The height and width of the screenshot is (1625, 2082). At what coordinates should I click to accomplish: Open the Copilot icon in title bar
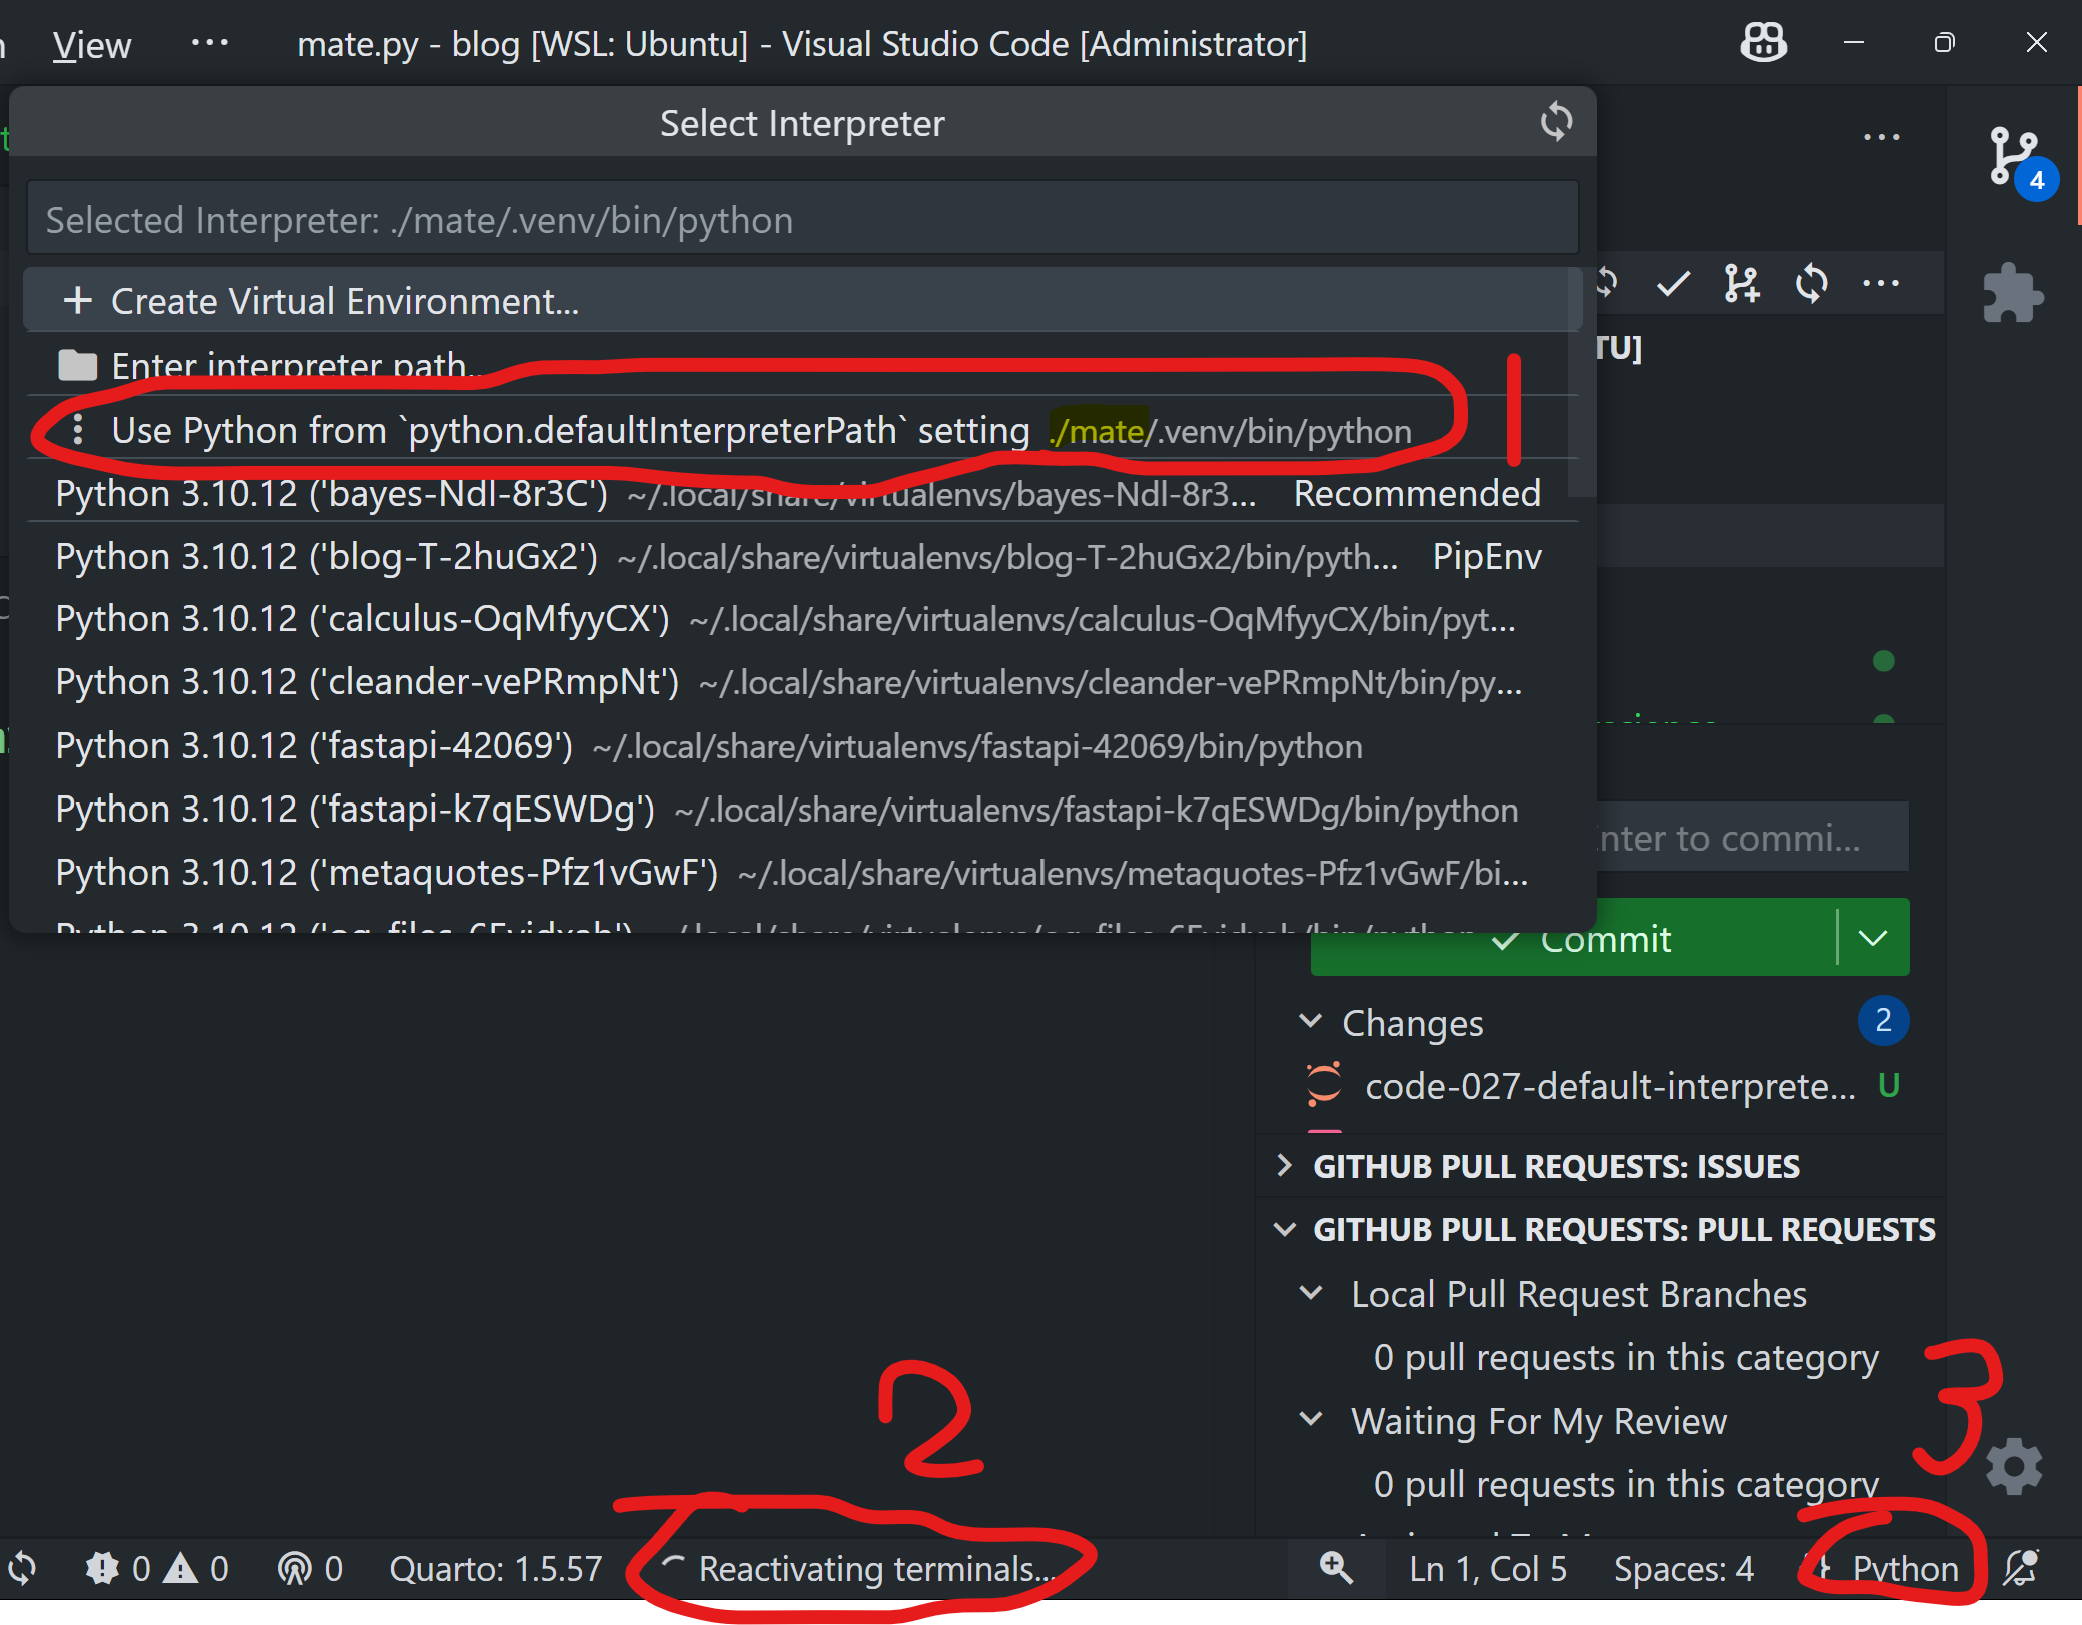pos(1764,42)
